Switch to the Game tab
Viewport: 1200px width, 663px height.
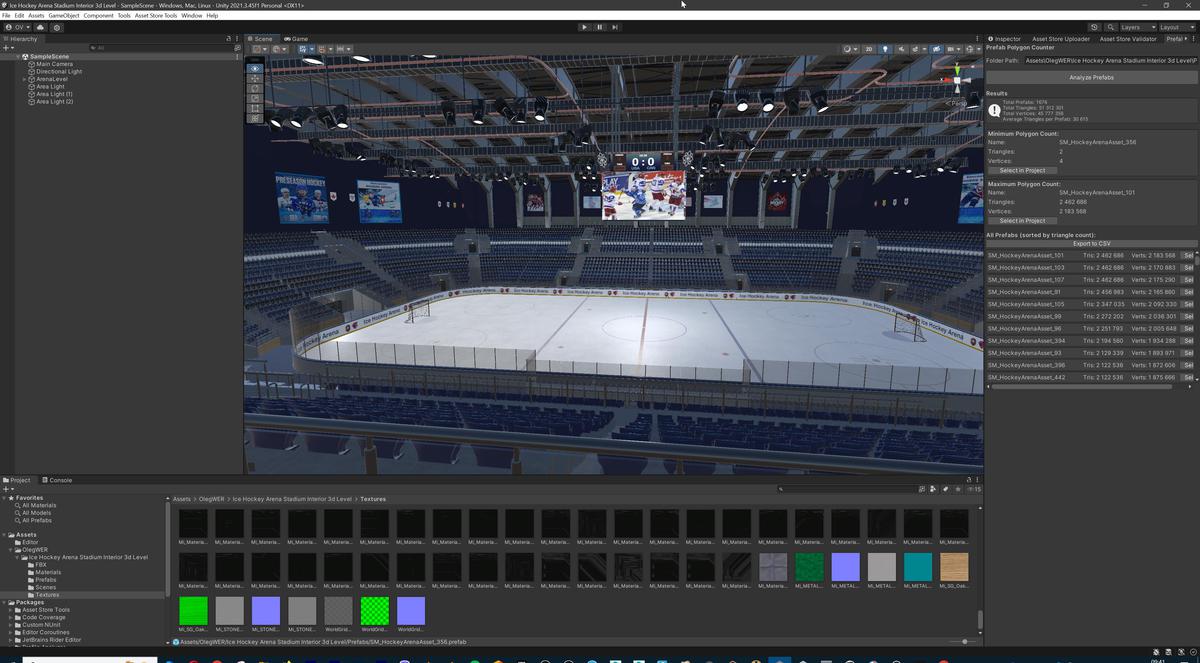pos(296,38)
